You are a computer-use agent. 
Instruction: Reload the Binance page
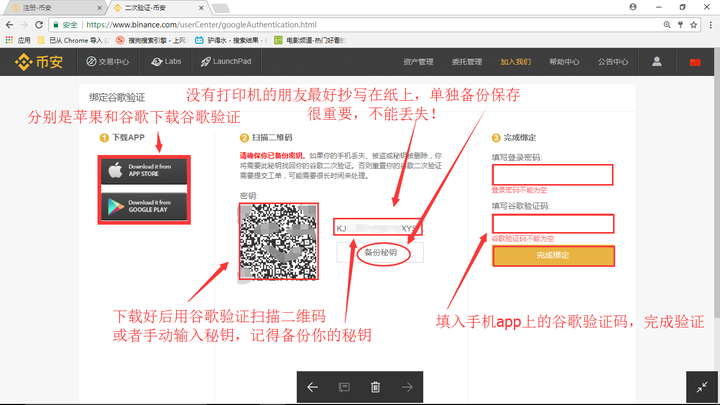[39, 25]
